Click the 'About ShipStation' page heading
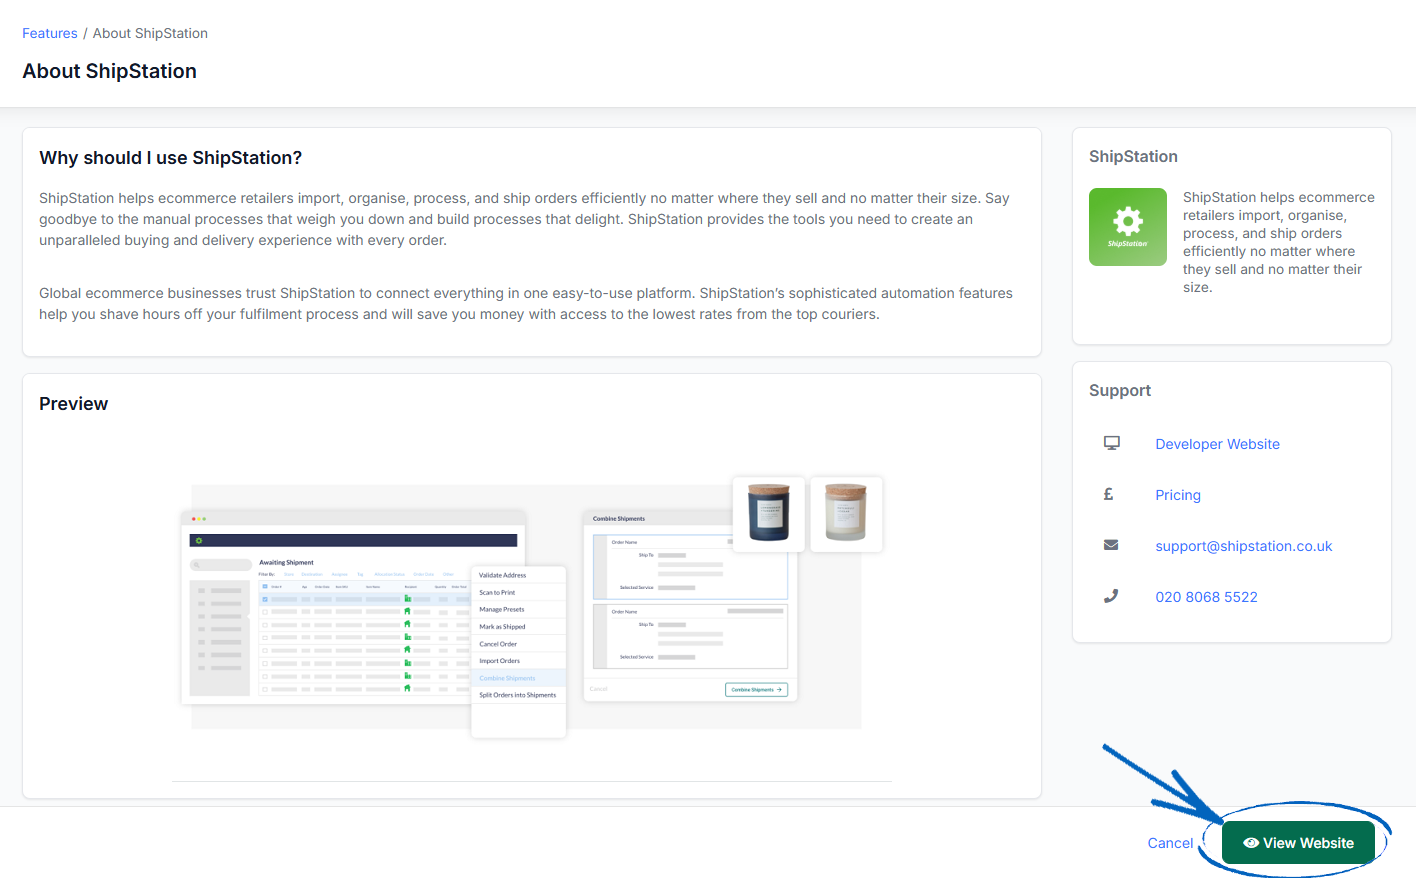Viewport: 1416px width, 878px height. (x=110, y=71)
